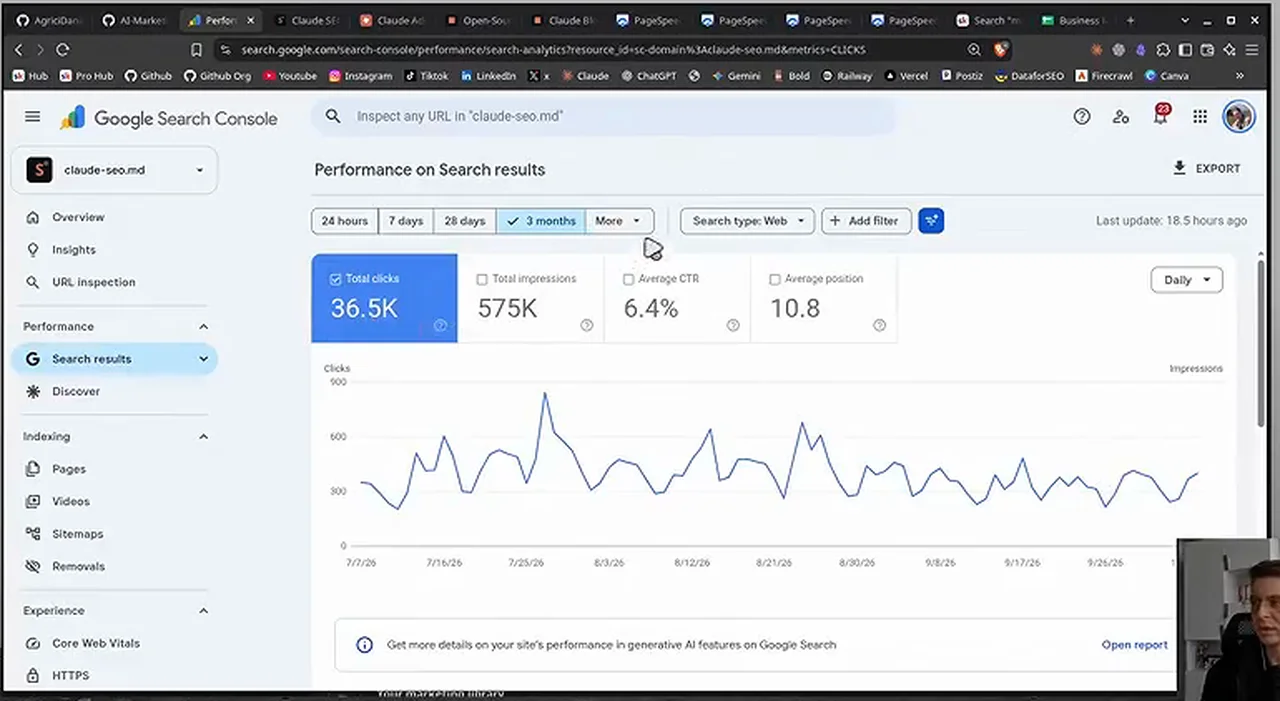Viewport: 1280px width, 701px height.
Task: Click the blue filter sparkle icon button
Action: 931,221
